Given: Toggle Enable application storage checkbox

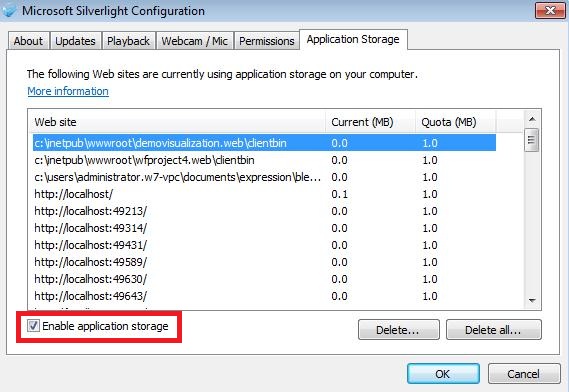Looking at the screenshot, I should click(33, 326).
